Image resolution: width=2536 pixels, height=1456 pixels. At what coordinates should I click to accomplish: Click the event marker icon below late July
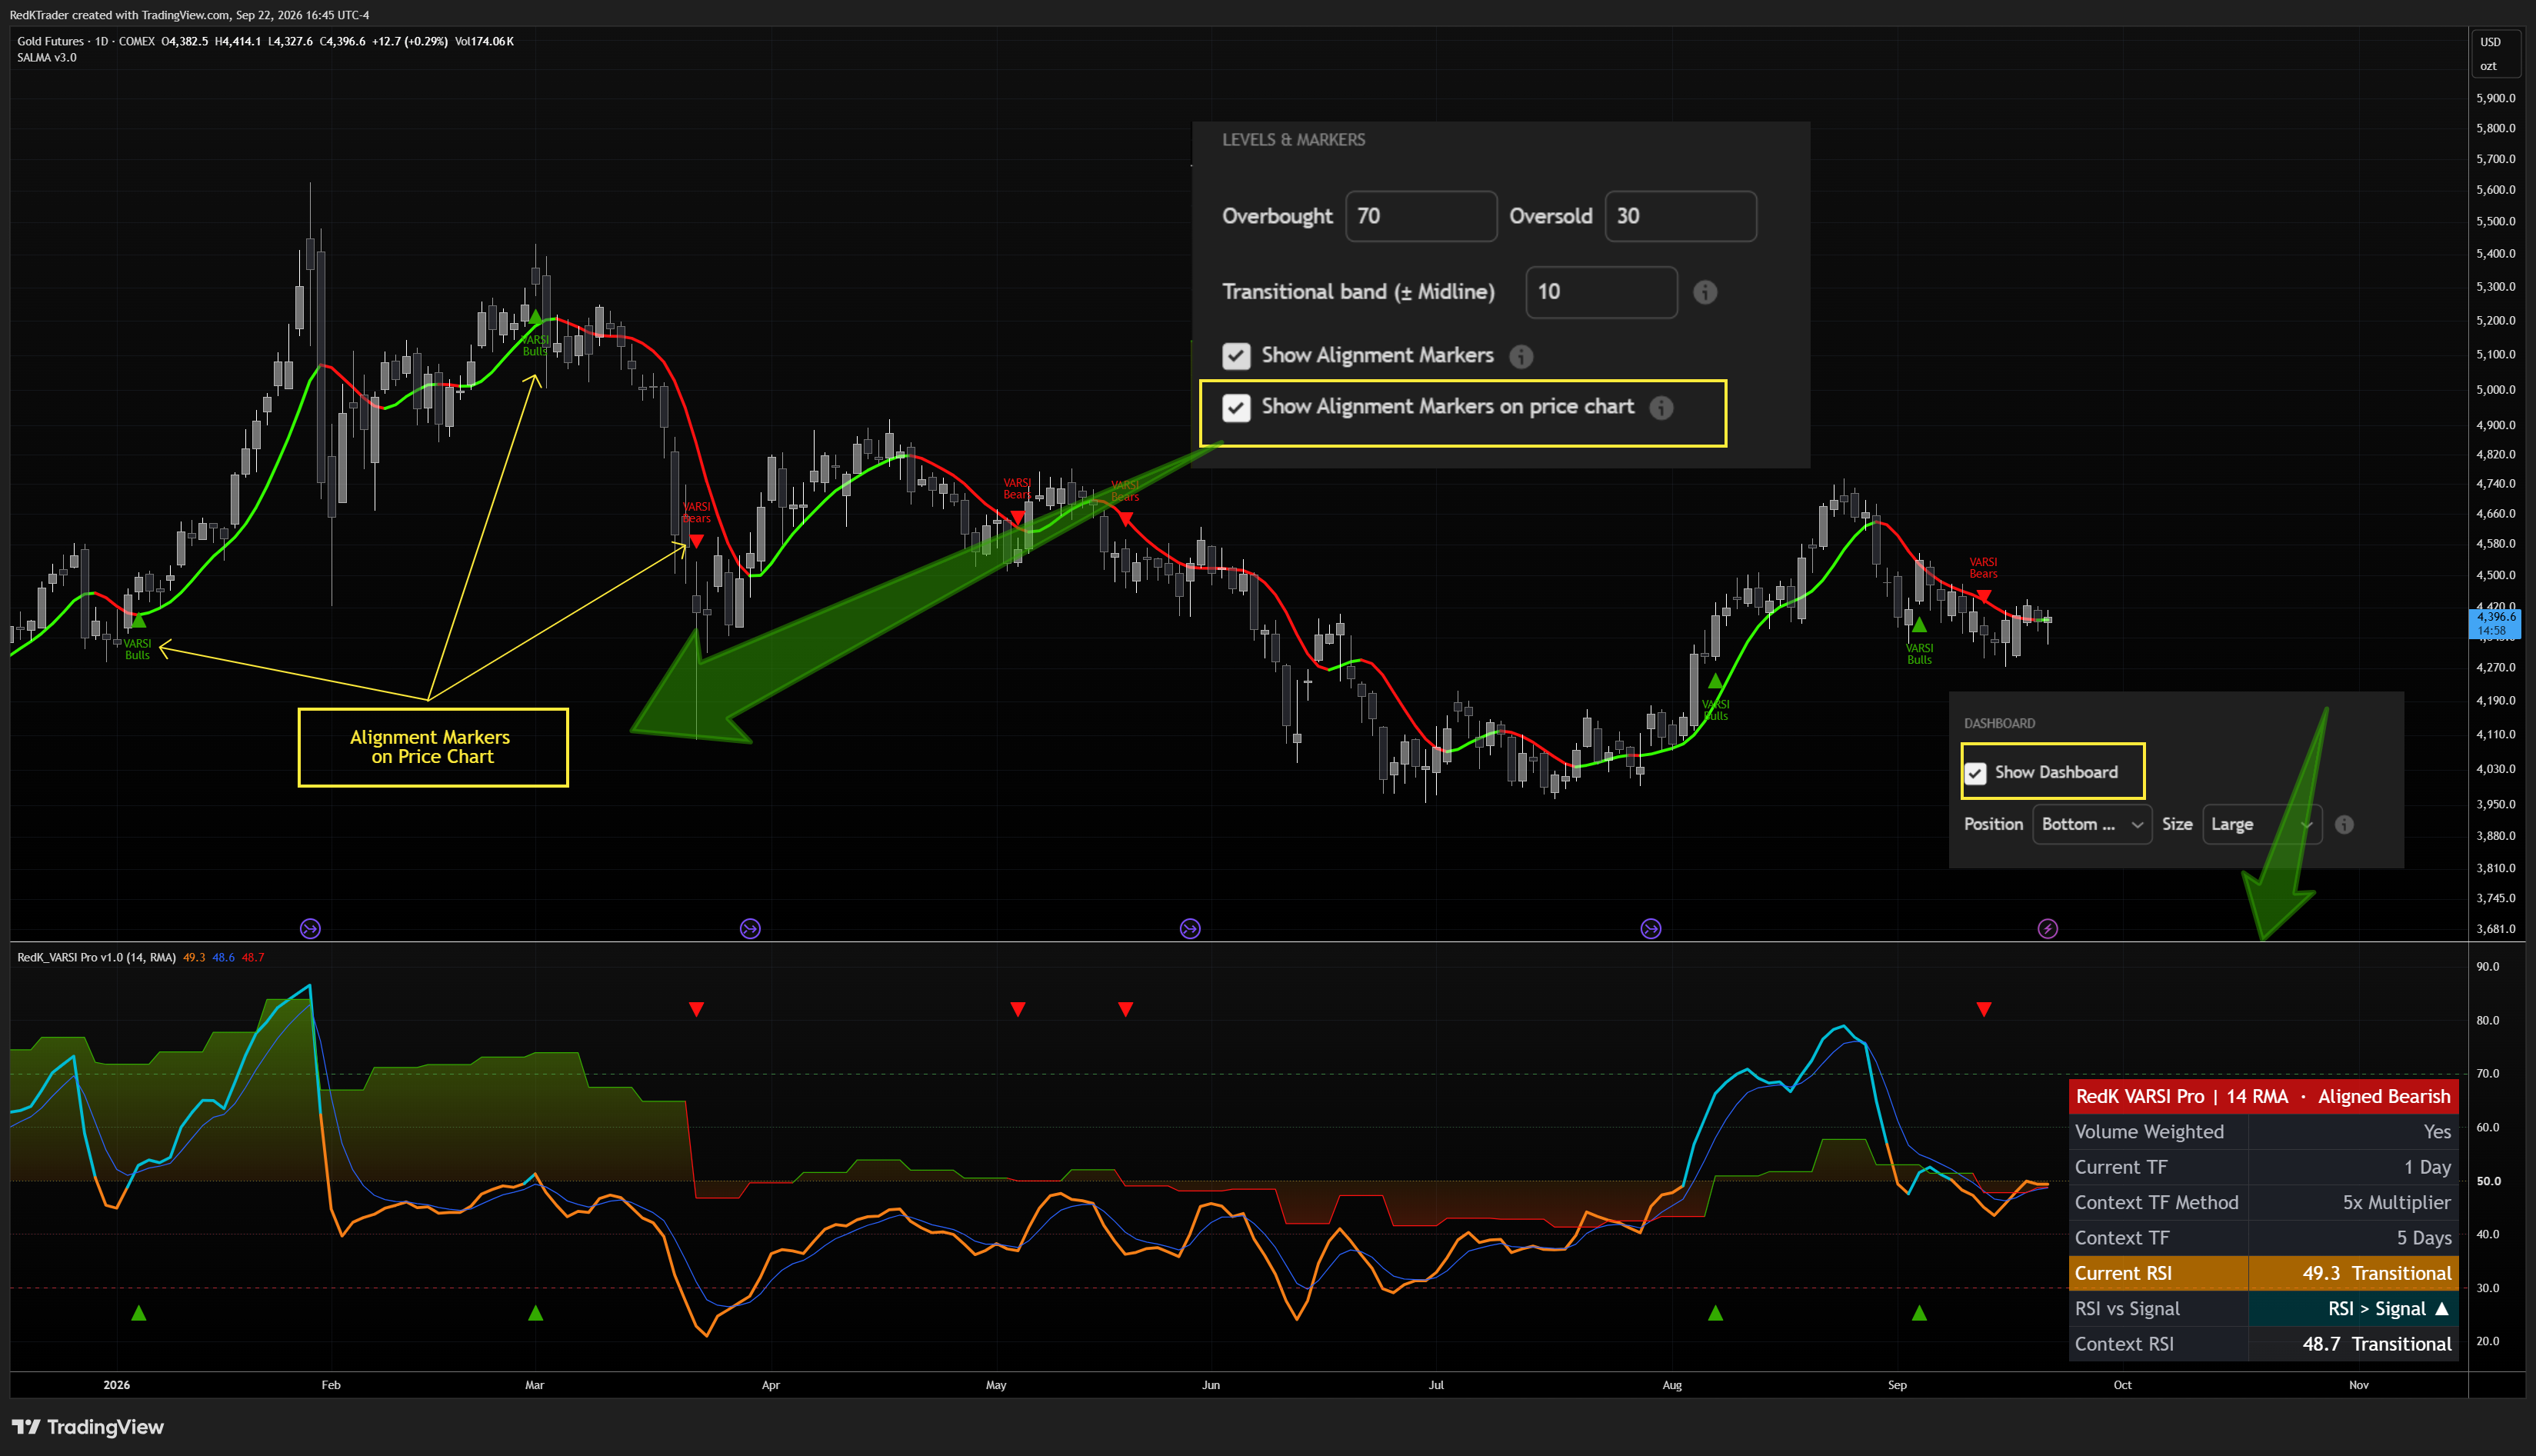(x=1651, y=929)
